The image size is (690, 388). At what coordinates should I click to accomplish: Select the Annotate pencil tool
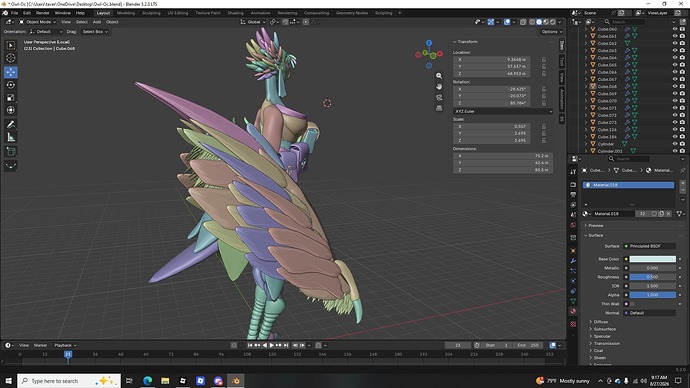(11, 125)
